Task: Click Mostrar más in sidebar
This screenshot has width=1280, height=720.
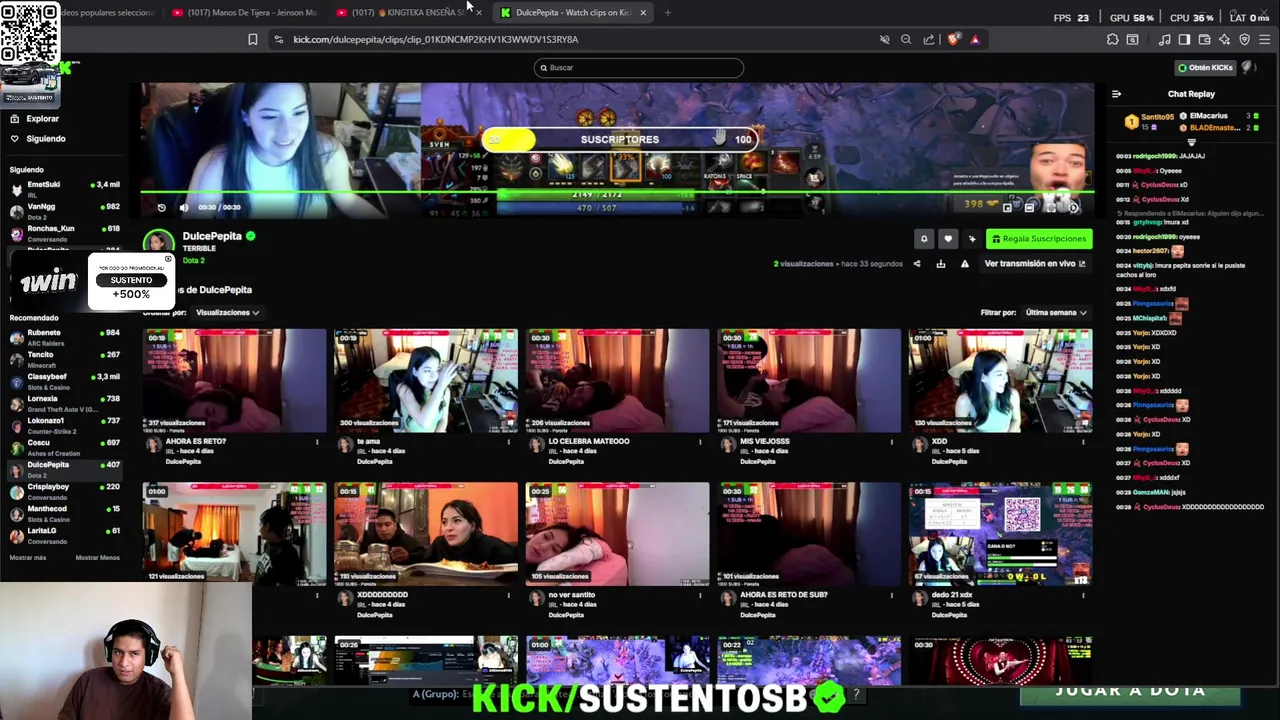Action: point(28,558)
